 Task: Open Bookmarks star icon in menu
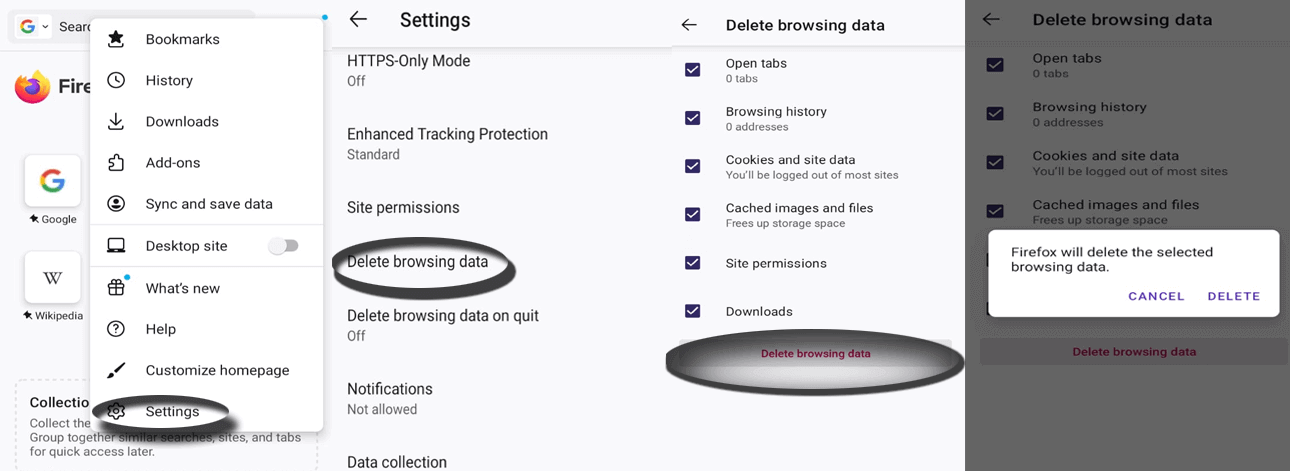116,39
